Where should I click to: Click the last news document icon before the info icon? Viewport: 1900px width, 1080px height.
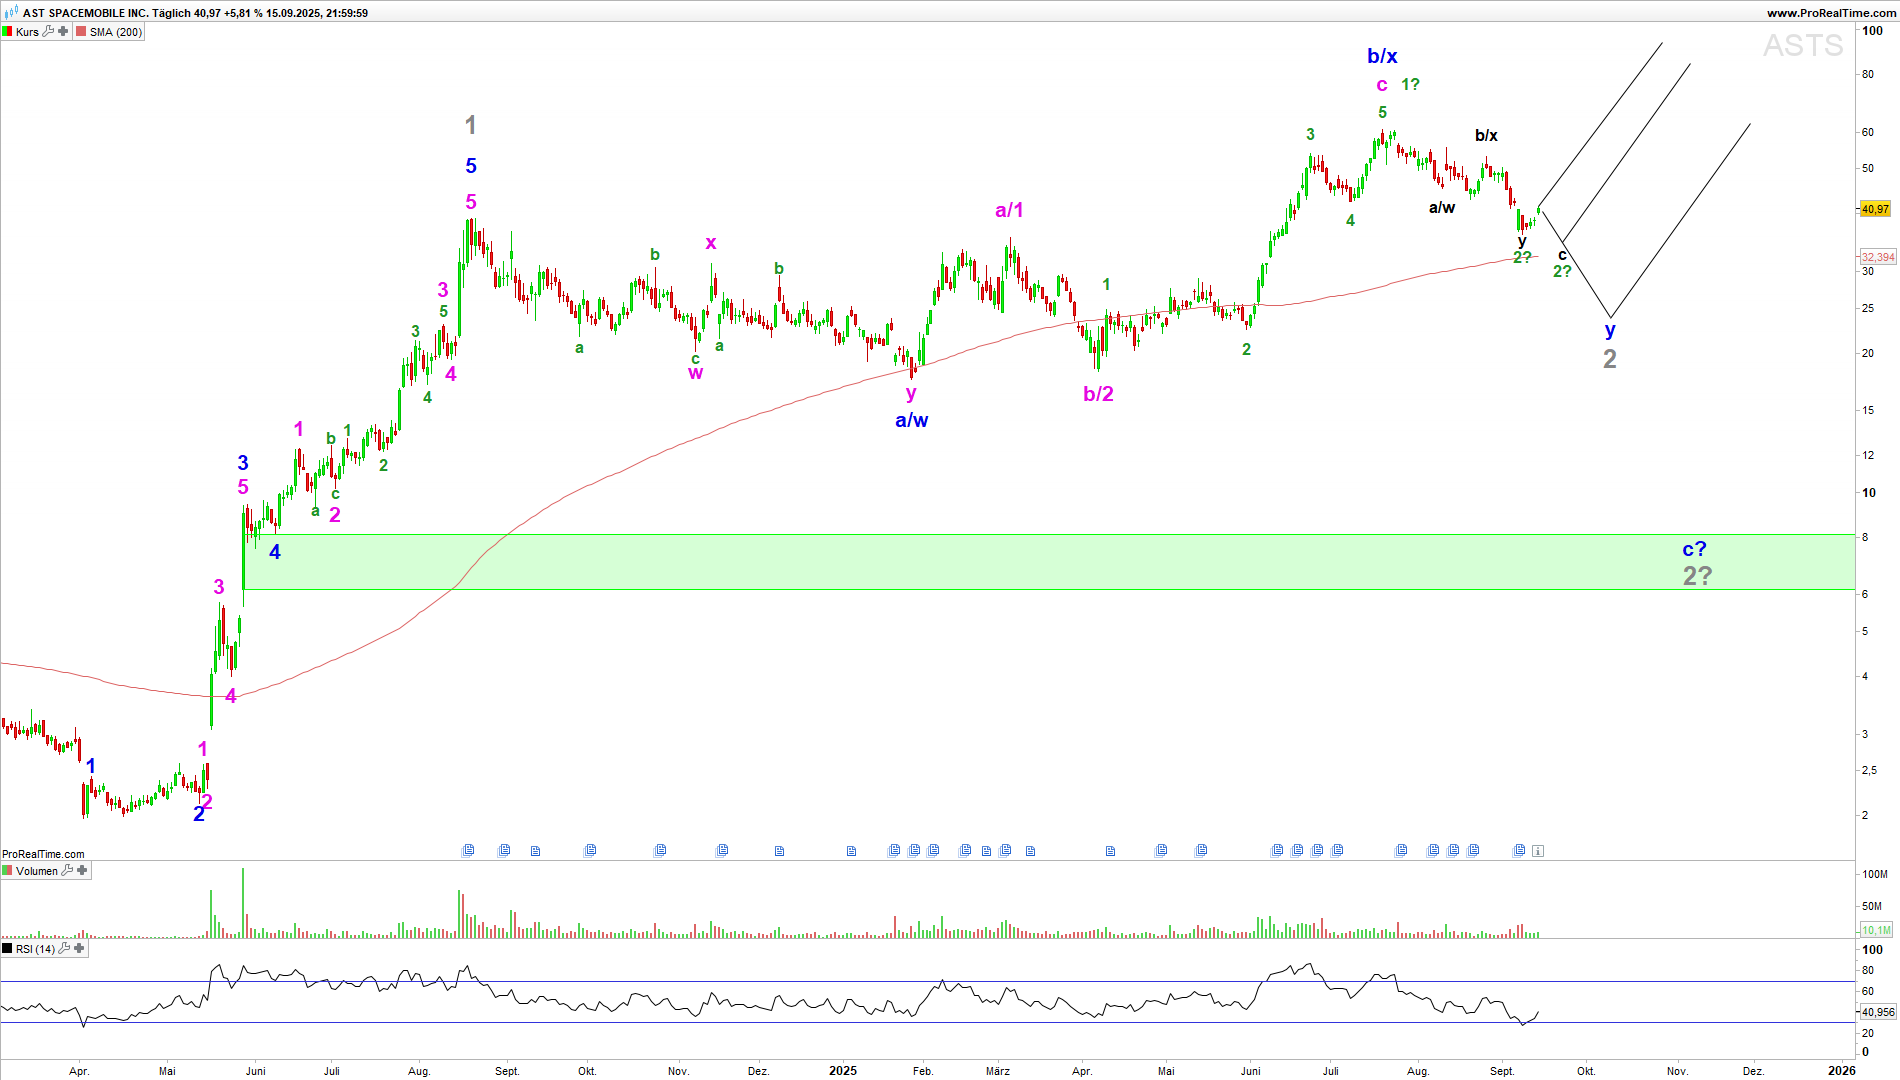pyautogui.click(x=1519, y=851)
